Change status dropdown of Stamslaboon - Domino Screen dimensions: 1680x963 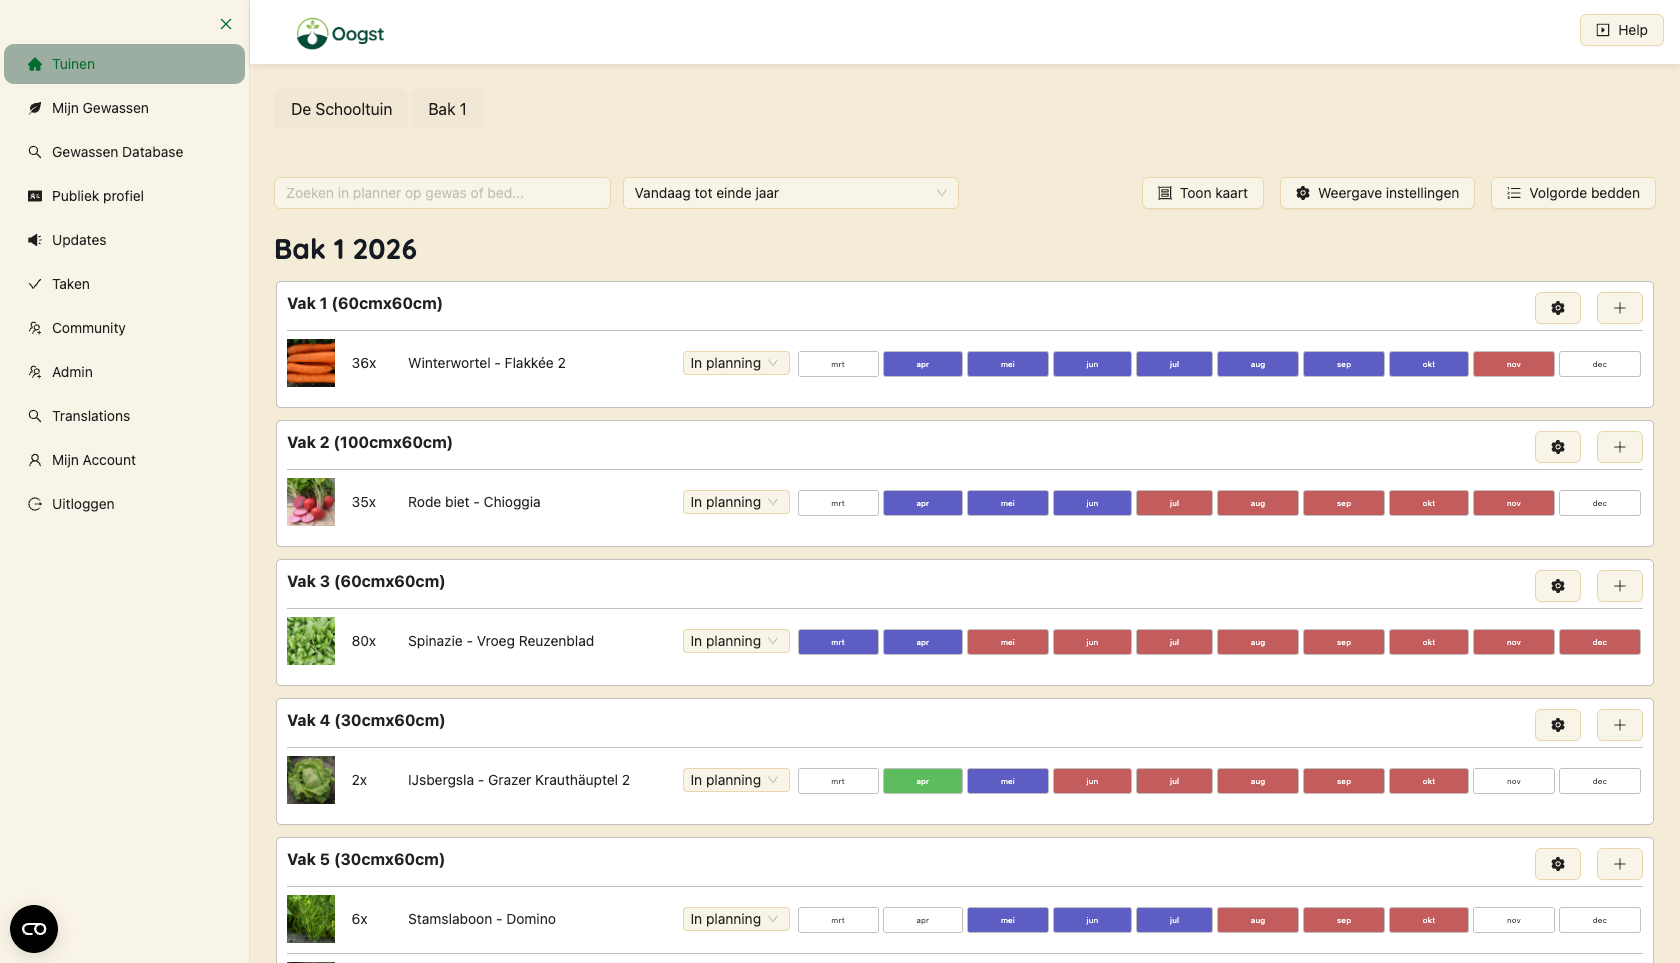pos(736,919)
